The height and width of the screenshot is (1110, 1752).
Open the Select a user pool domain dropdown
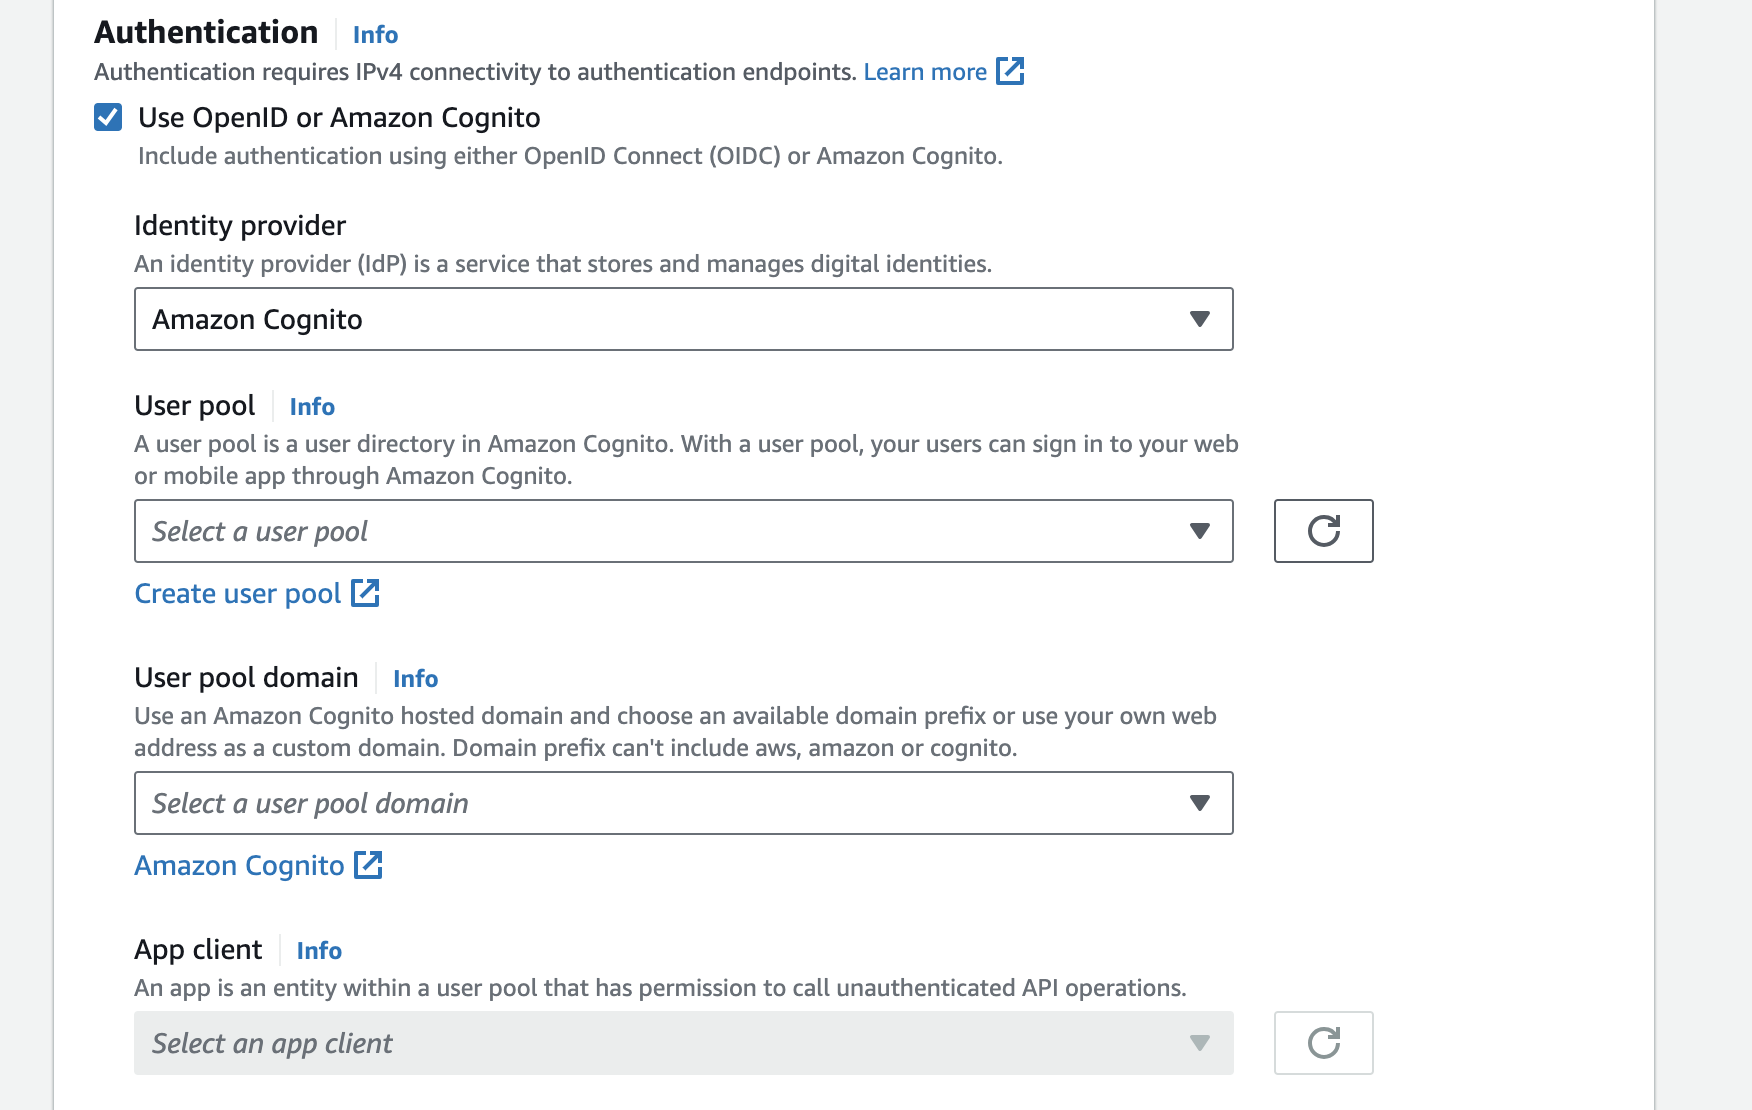click(x=683, y=803)
